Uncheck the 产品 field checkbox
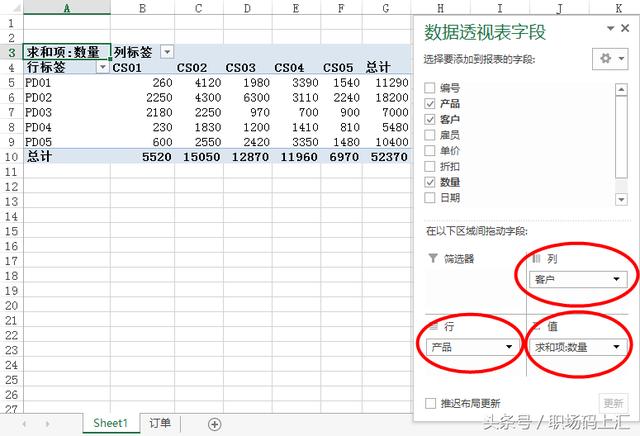640x436 pixels. click(430, 104)
